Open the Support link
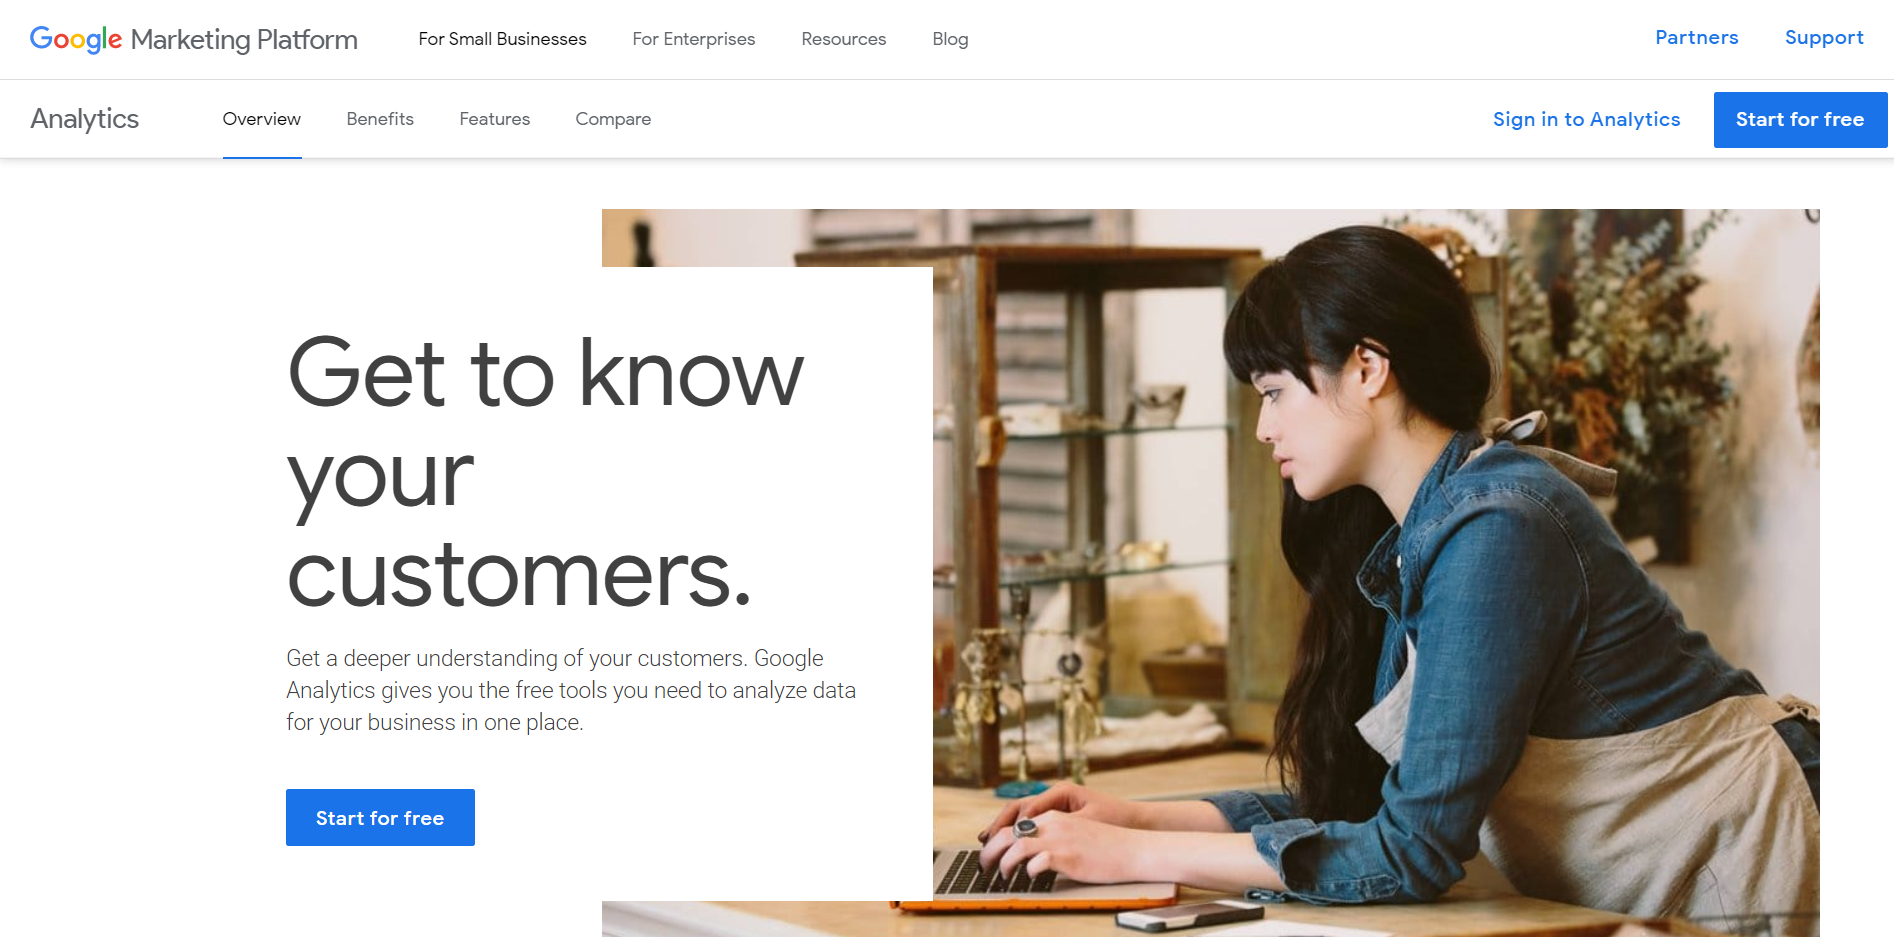Viewport: 1894px width, 937px height. [1824, 37]
